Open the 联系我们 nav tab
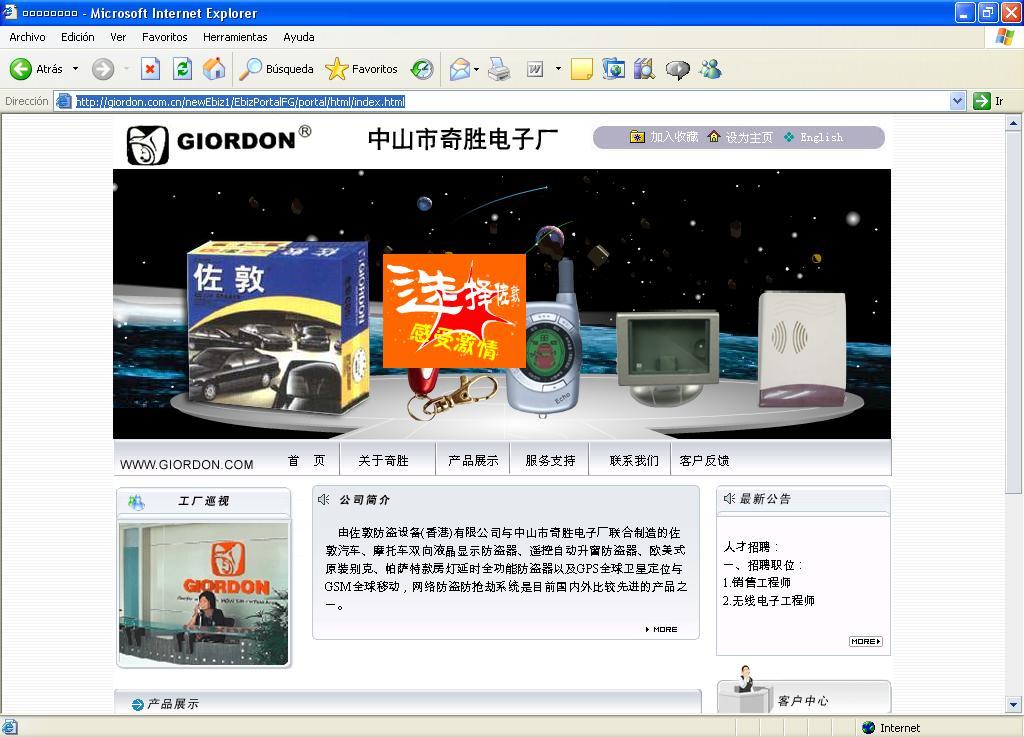The height and width of the screenshot is (737, 1024). [x=634, y=461]
